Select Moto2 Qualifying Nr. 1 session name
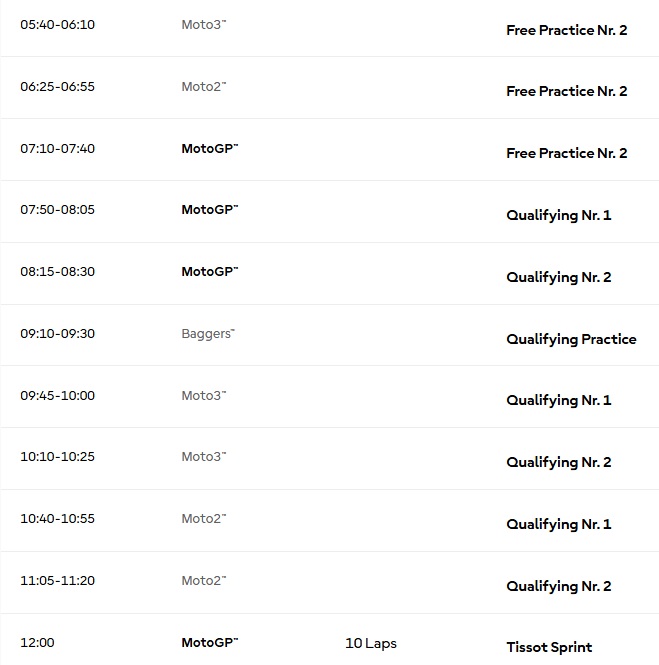Image resolution: width=659 pixels, height=665 pixels. pyautogui.click(x=558, y=525)
